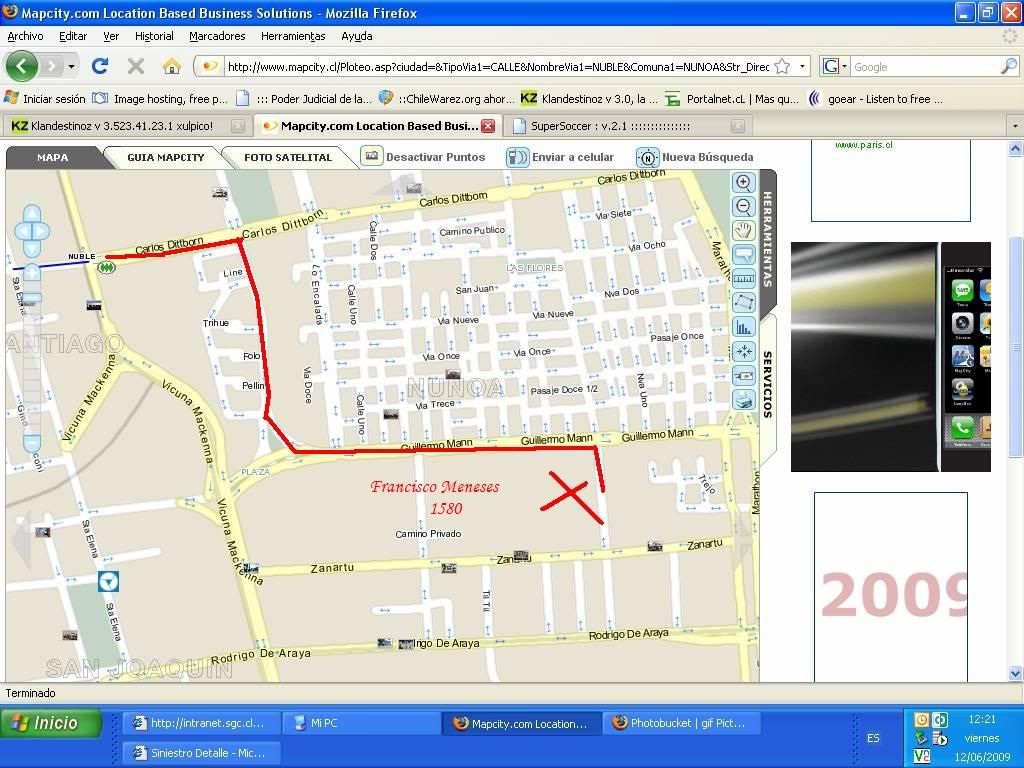The height and width of the screenshot is (768, 1024).
Task: Select the zoom-out magnifier map tool
Action: click(744, 207)
